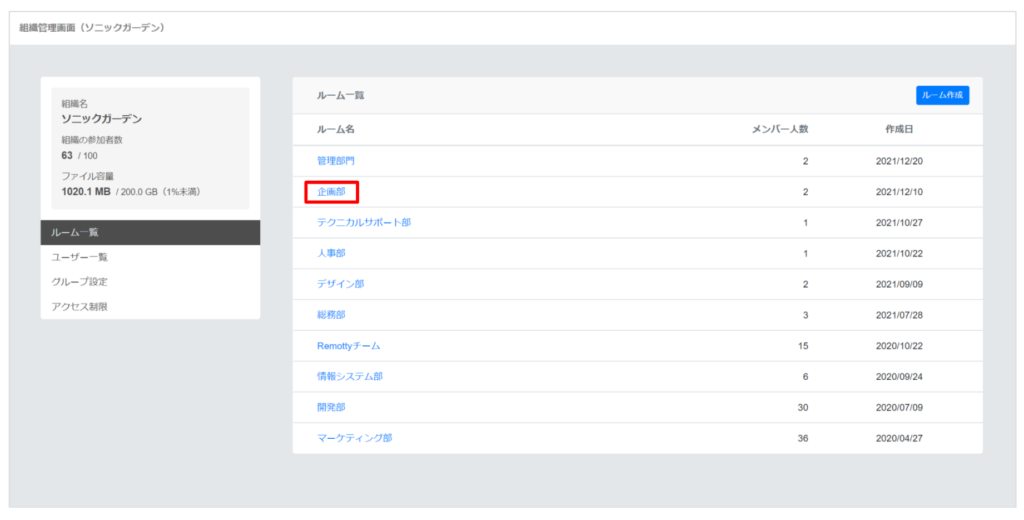
Task: Click the date 2021/07/28 for 総務部
Action: coord(899,315)
